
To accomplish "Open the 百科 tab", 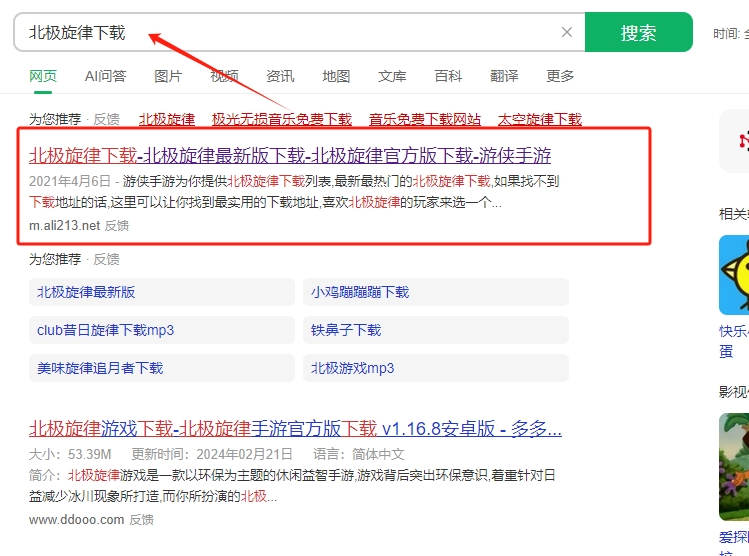I will coord(448,76).
